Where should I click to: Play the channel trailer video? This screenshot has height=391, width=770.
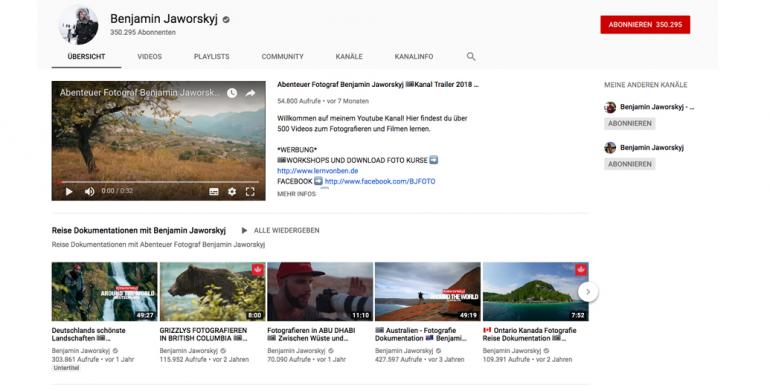point(69,192)
